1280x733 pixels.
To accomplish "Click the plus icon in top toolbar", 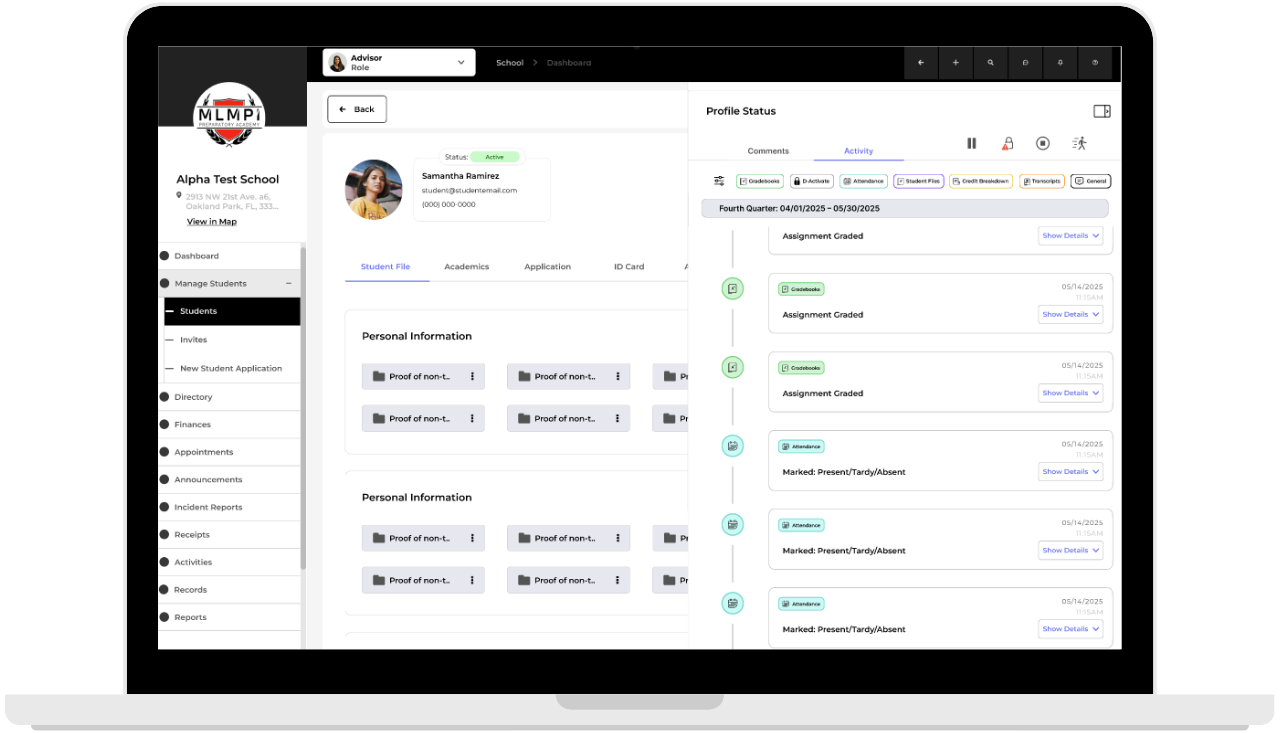I will coord(955,63).
